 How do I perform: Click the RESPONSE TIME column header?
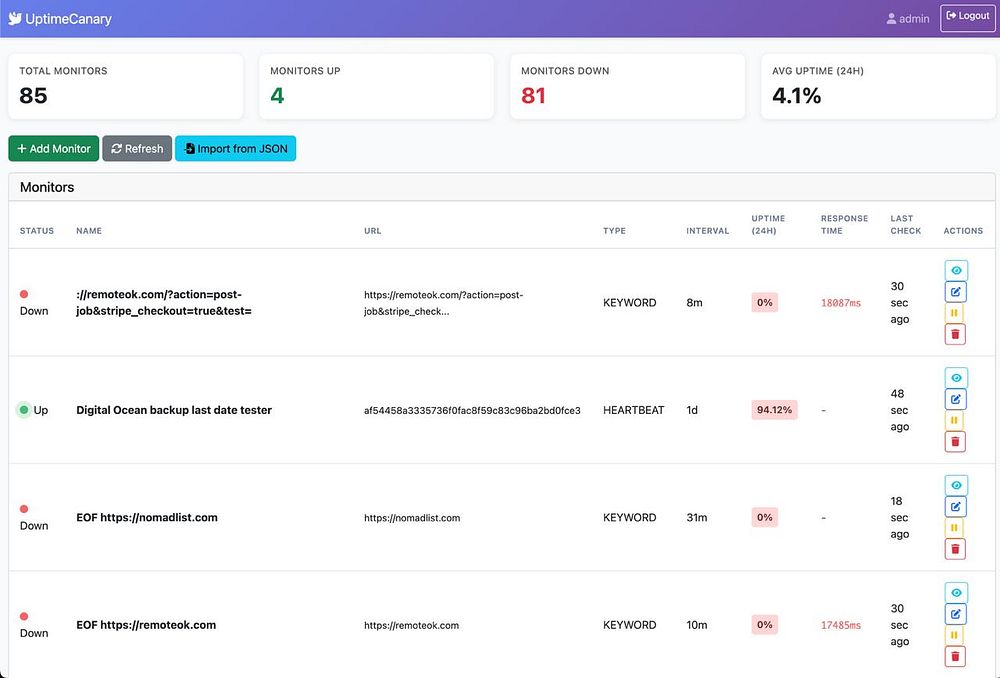(844, 225)
